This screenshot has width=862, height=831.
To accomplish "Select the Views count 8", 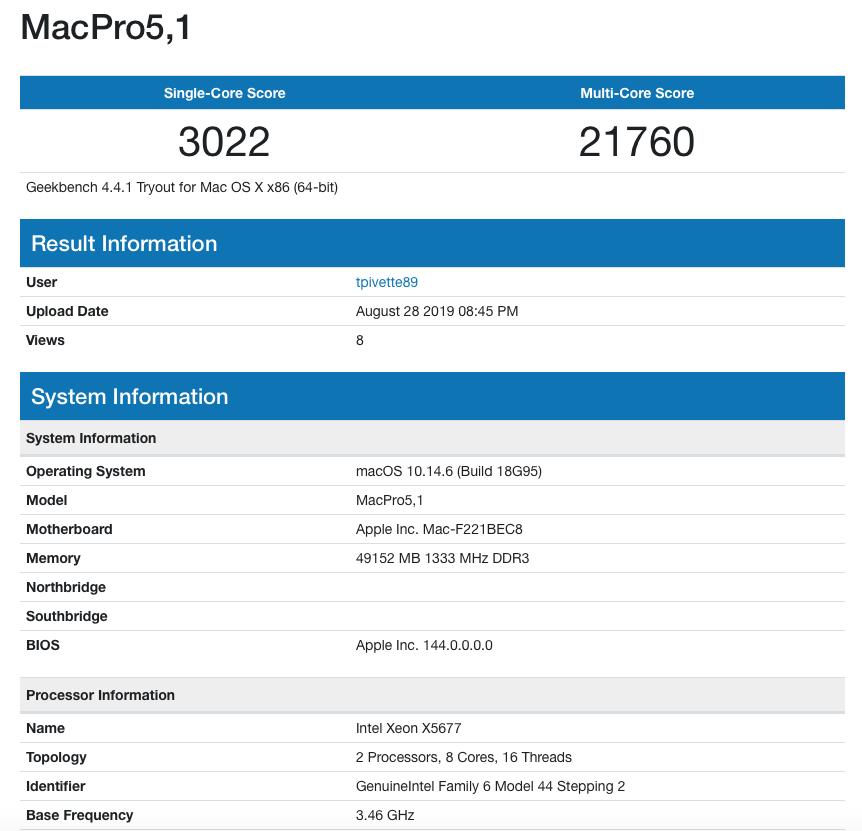I will (360, 341).
